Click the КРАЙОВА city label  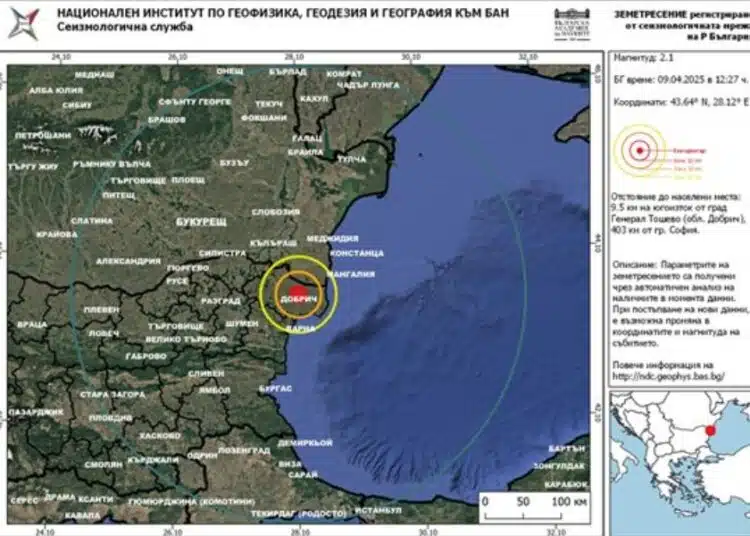point(57,235)
